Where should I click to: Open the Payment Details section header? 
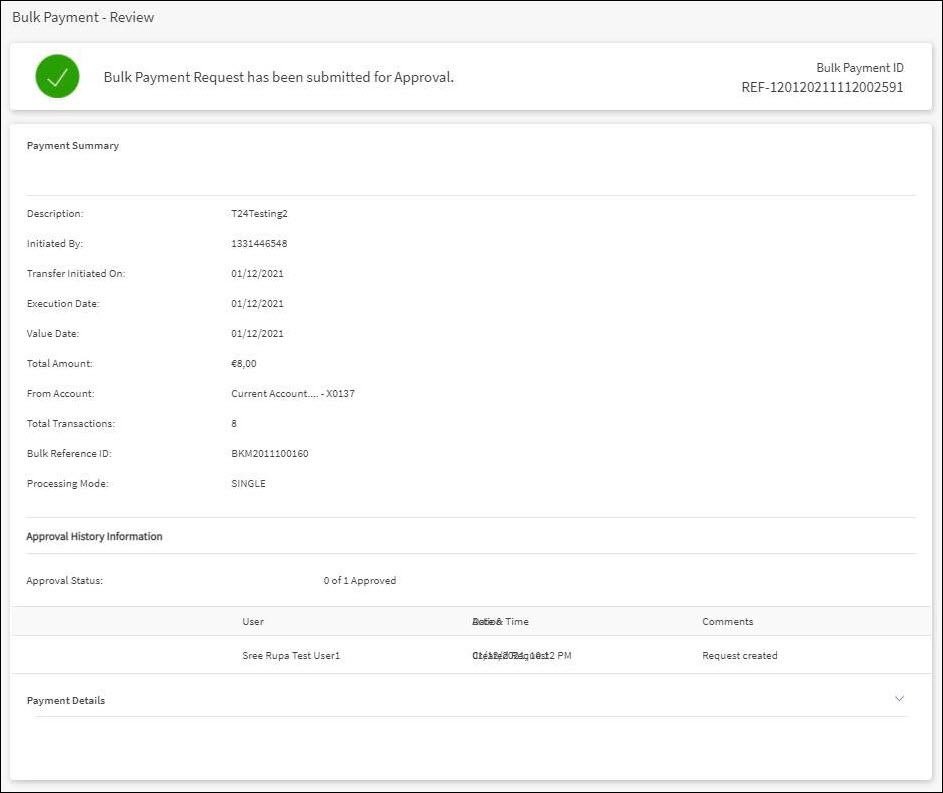pyautogui.click(x=66, y=700)
